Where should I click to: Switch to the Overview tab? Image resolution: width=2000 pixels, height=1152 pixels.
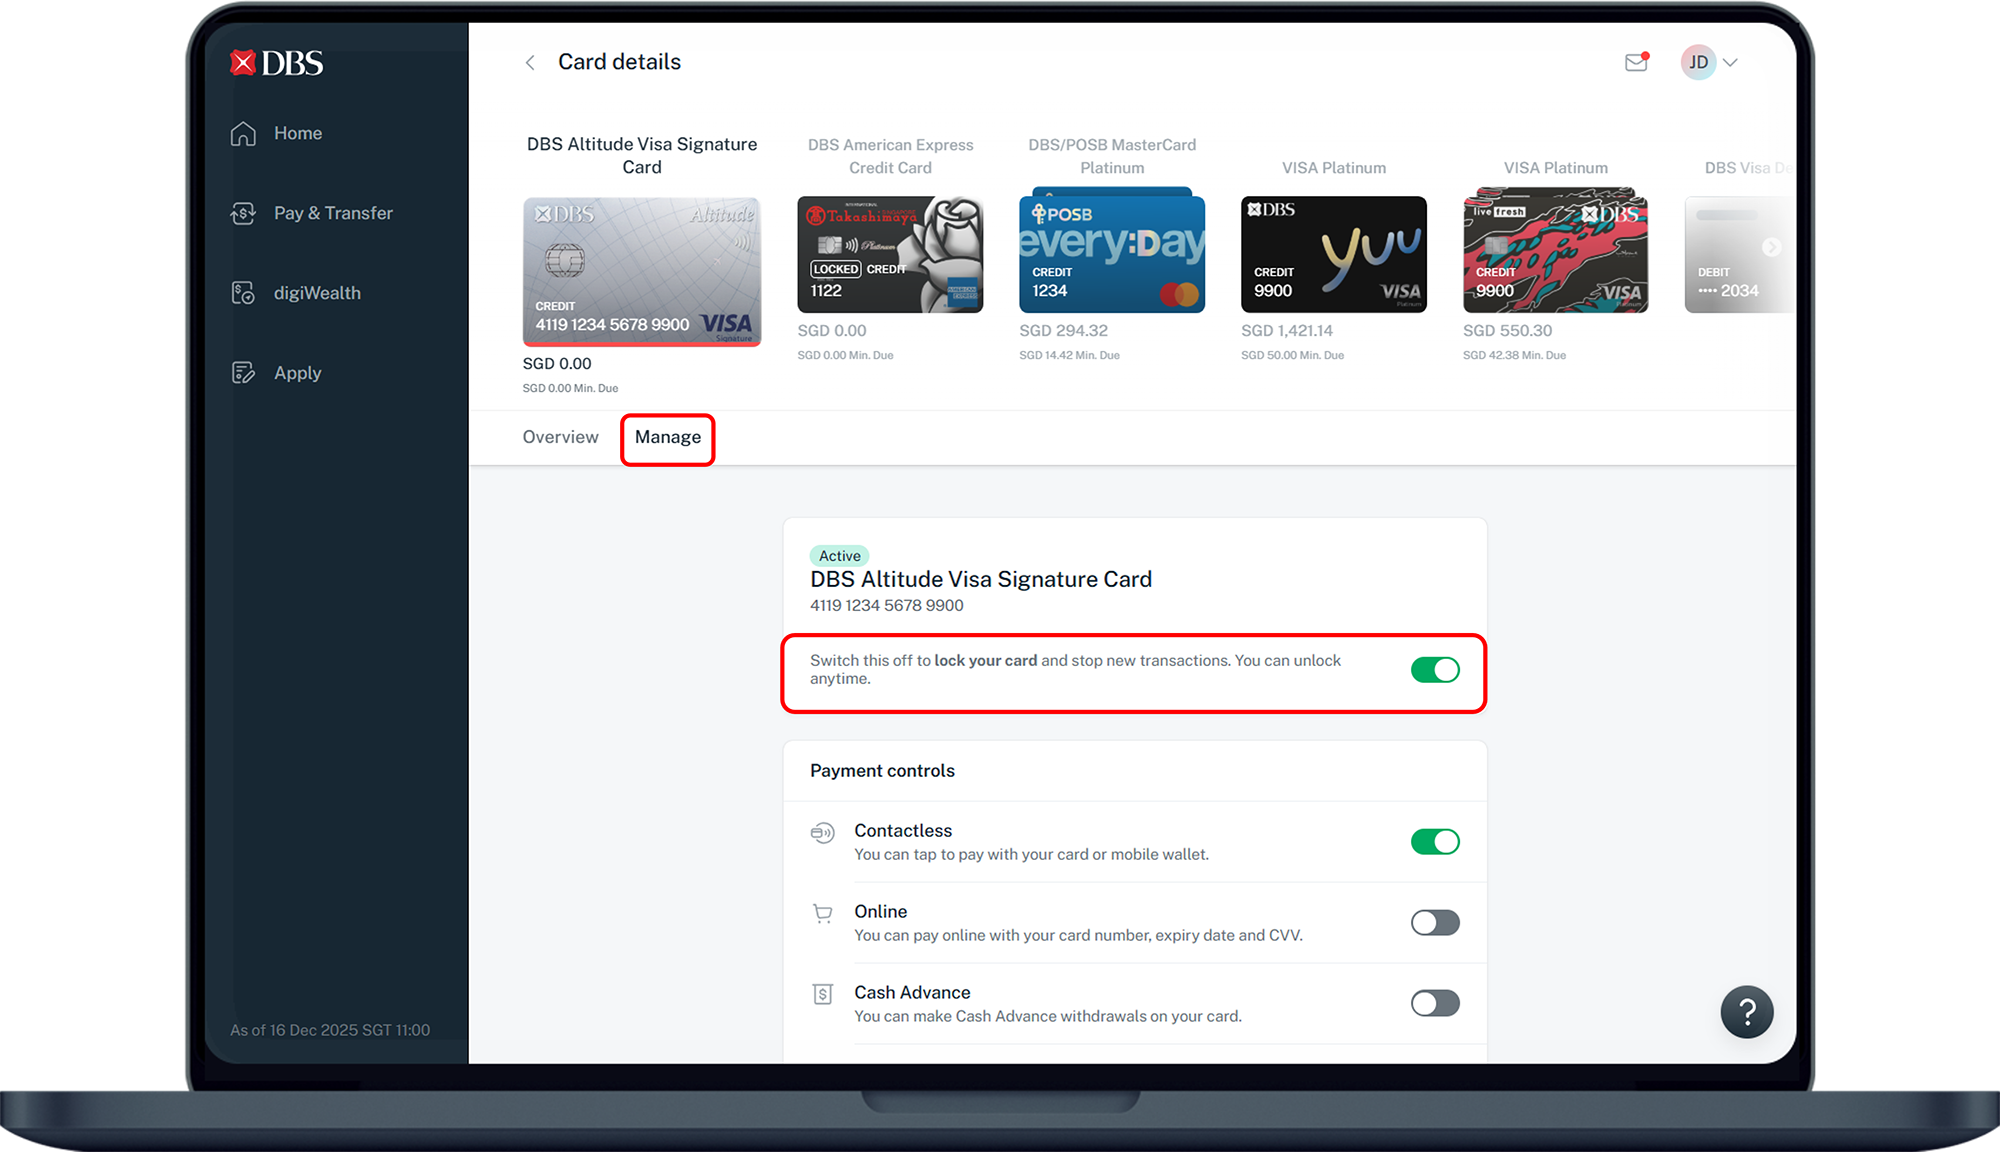coord(560,437)
